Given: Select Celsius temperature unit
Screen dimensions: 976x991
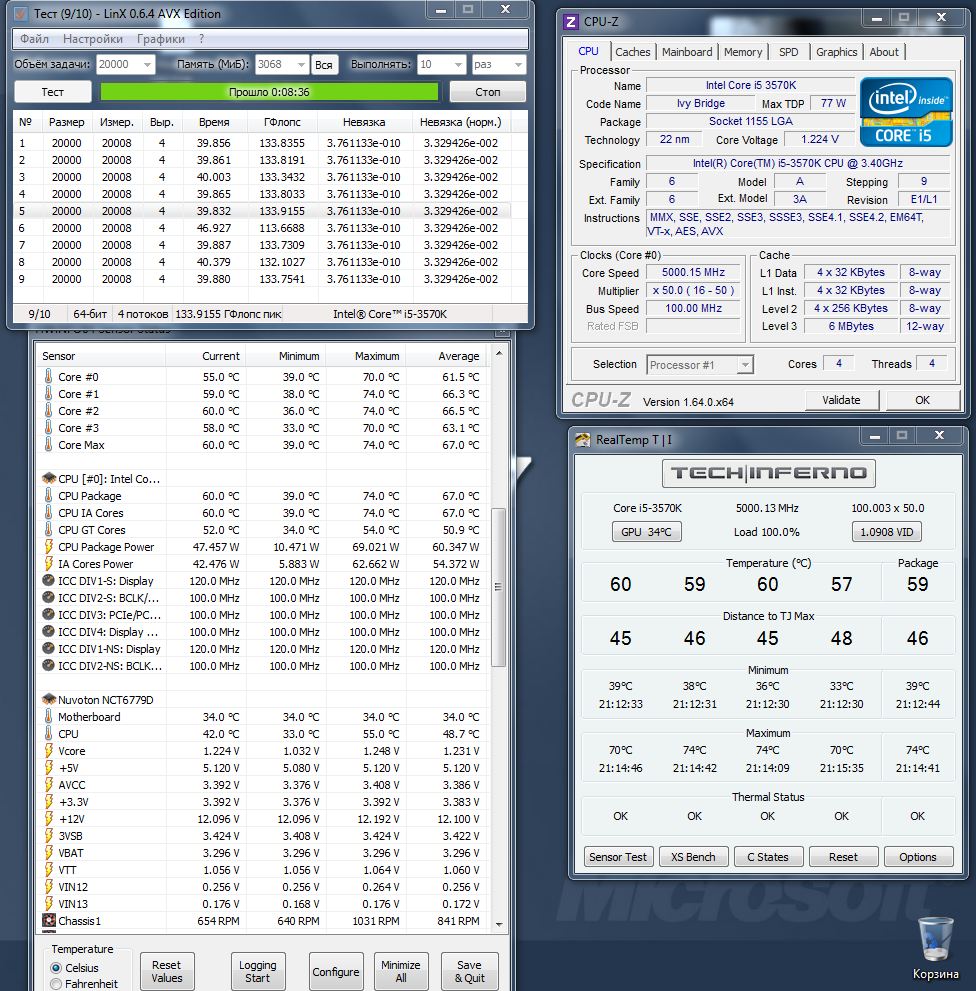Looking at the screenshot, I should (x=56, y=968).
